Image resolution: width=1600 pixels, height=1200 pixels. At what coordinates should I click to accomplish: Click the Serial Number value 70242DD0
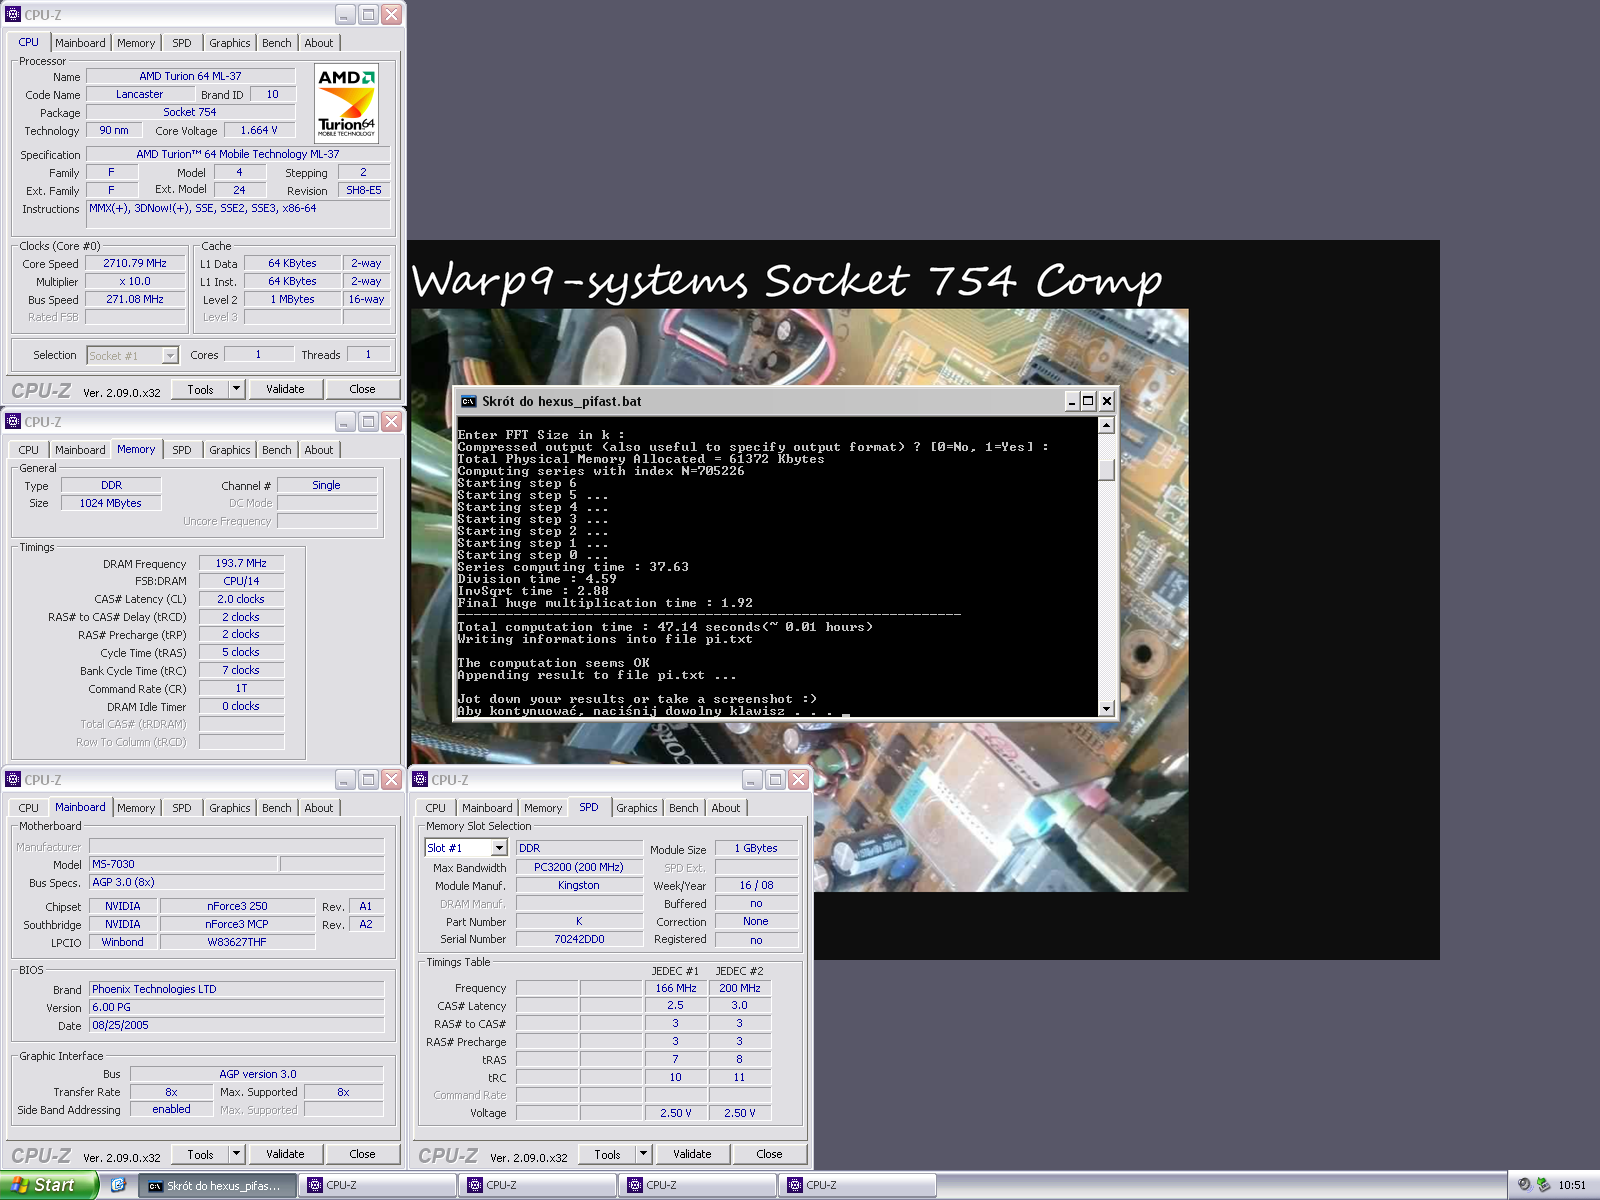[579, 940]
